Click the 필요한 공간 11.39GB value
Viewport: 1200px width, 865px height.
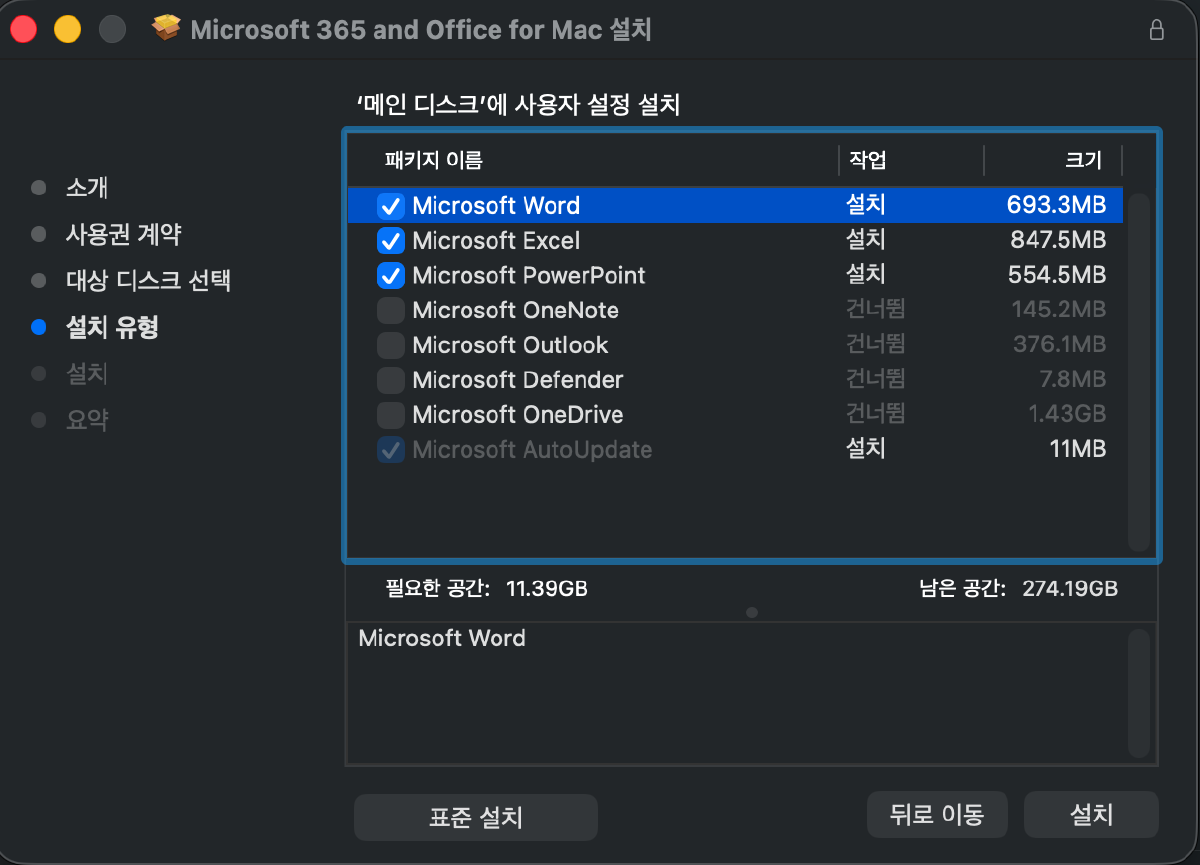547,588
